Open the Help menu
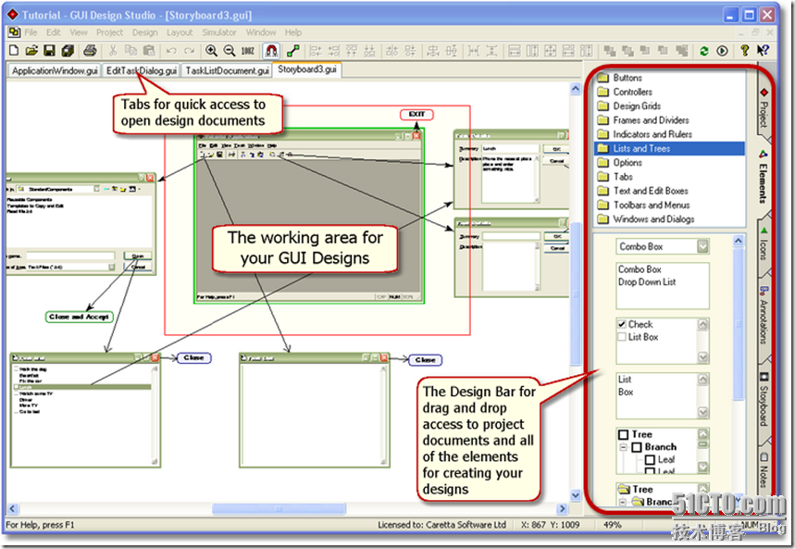The image size is (795, 549). coord(293,32)
